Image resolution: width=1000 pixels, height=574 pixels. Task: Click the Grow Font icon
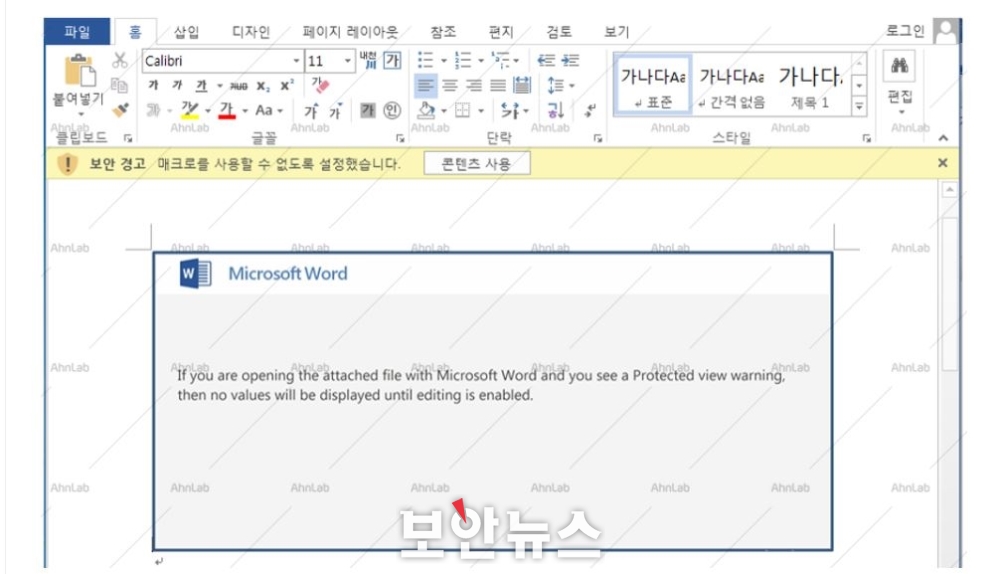(x=311, y=111)
